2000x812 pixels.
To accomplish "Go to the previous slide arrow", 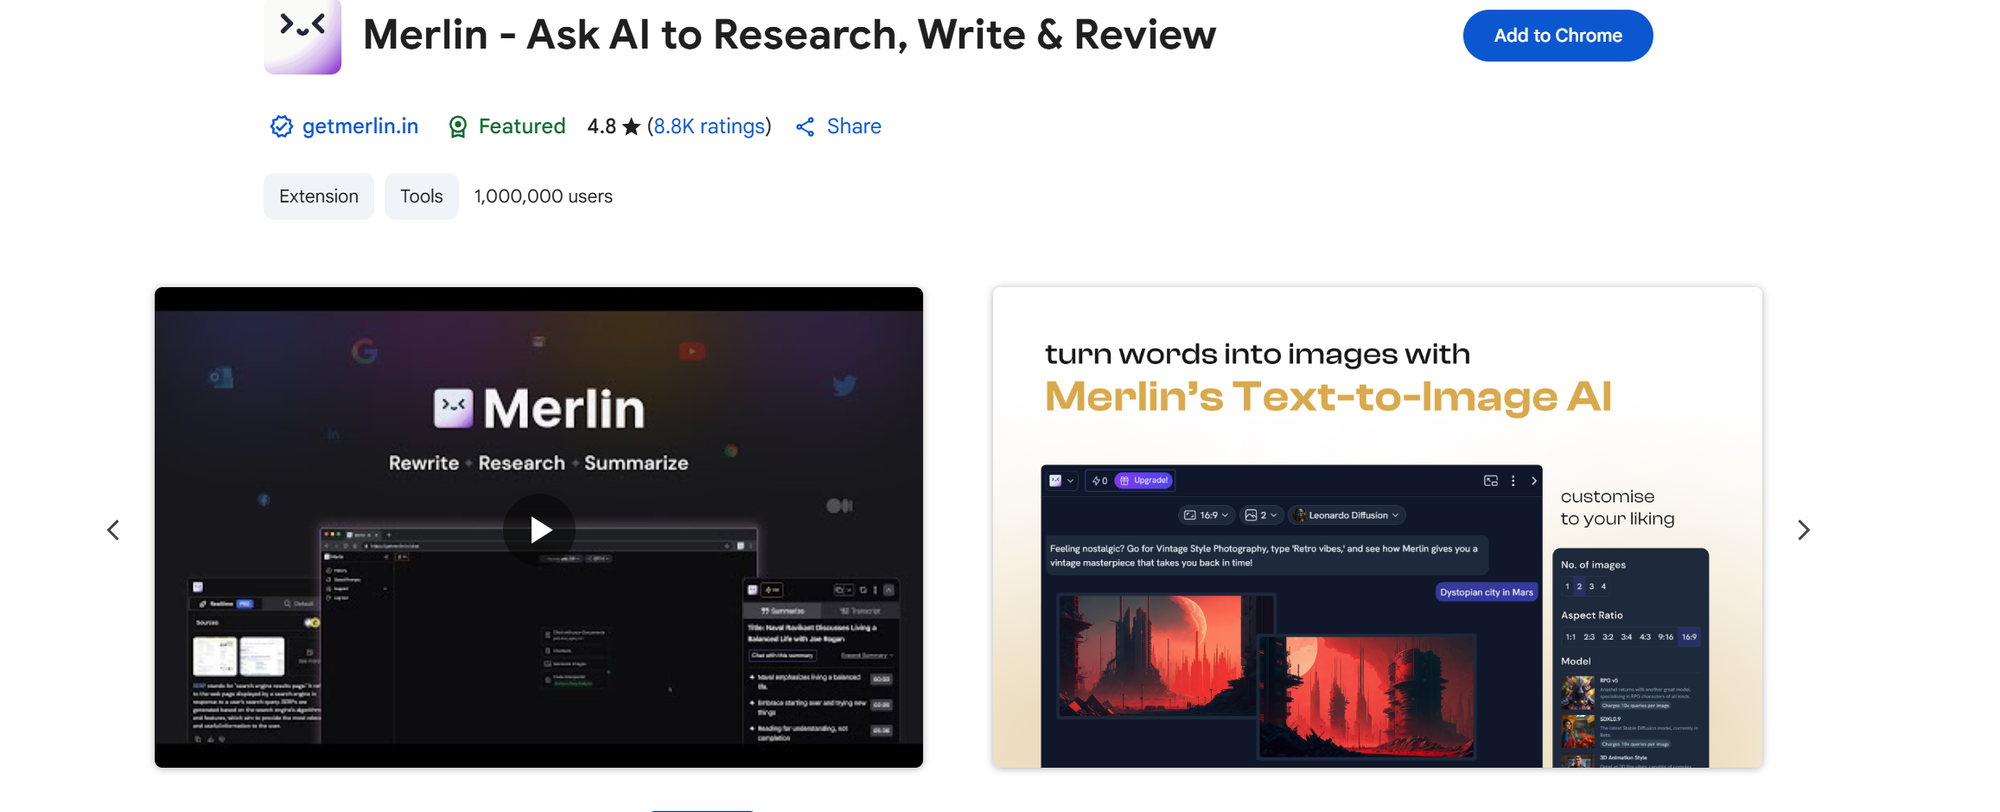I will pyautogui.click(x=114, y=530).
